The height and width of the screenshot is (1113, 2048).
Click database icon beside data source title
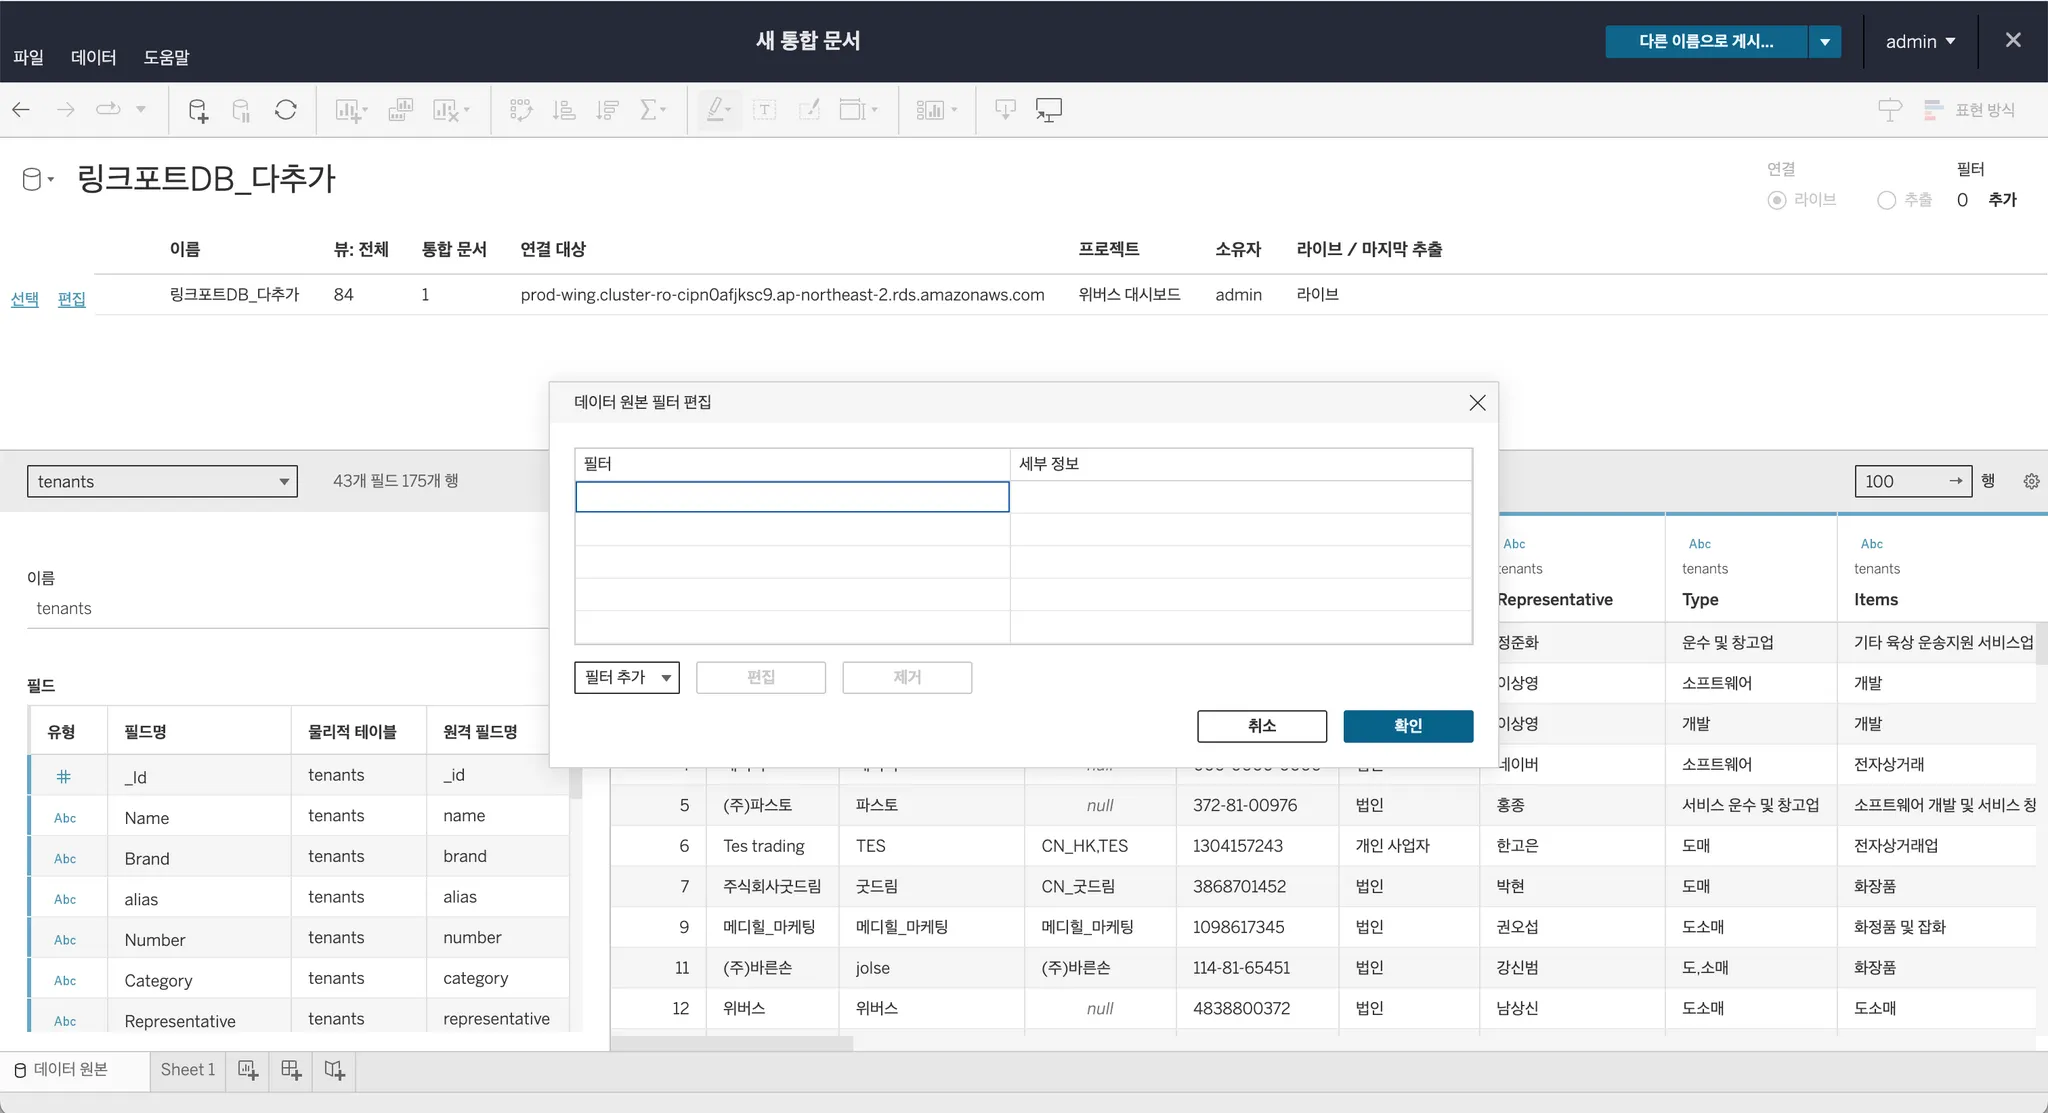pyautogui.click(x=33, y=179)
